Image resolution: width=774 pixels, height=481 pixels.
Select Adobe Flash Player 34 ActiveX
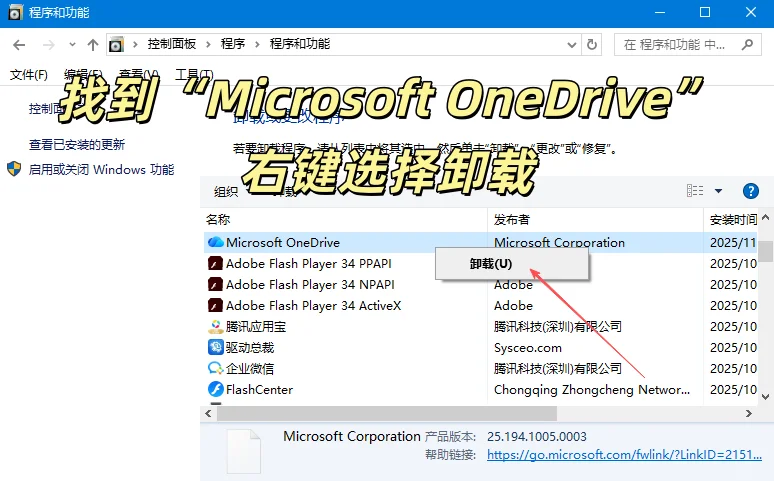[x=313, y=306]
